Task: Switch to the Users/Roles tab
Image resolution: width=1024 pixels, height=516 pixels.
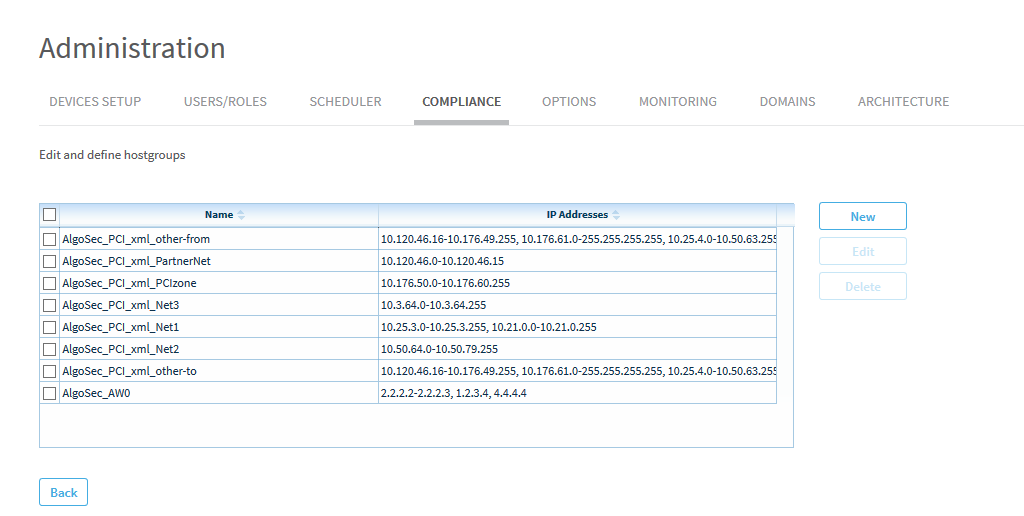Action: [225, 102]
